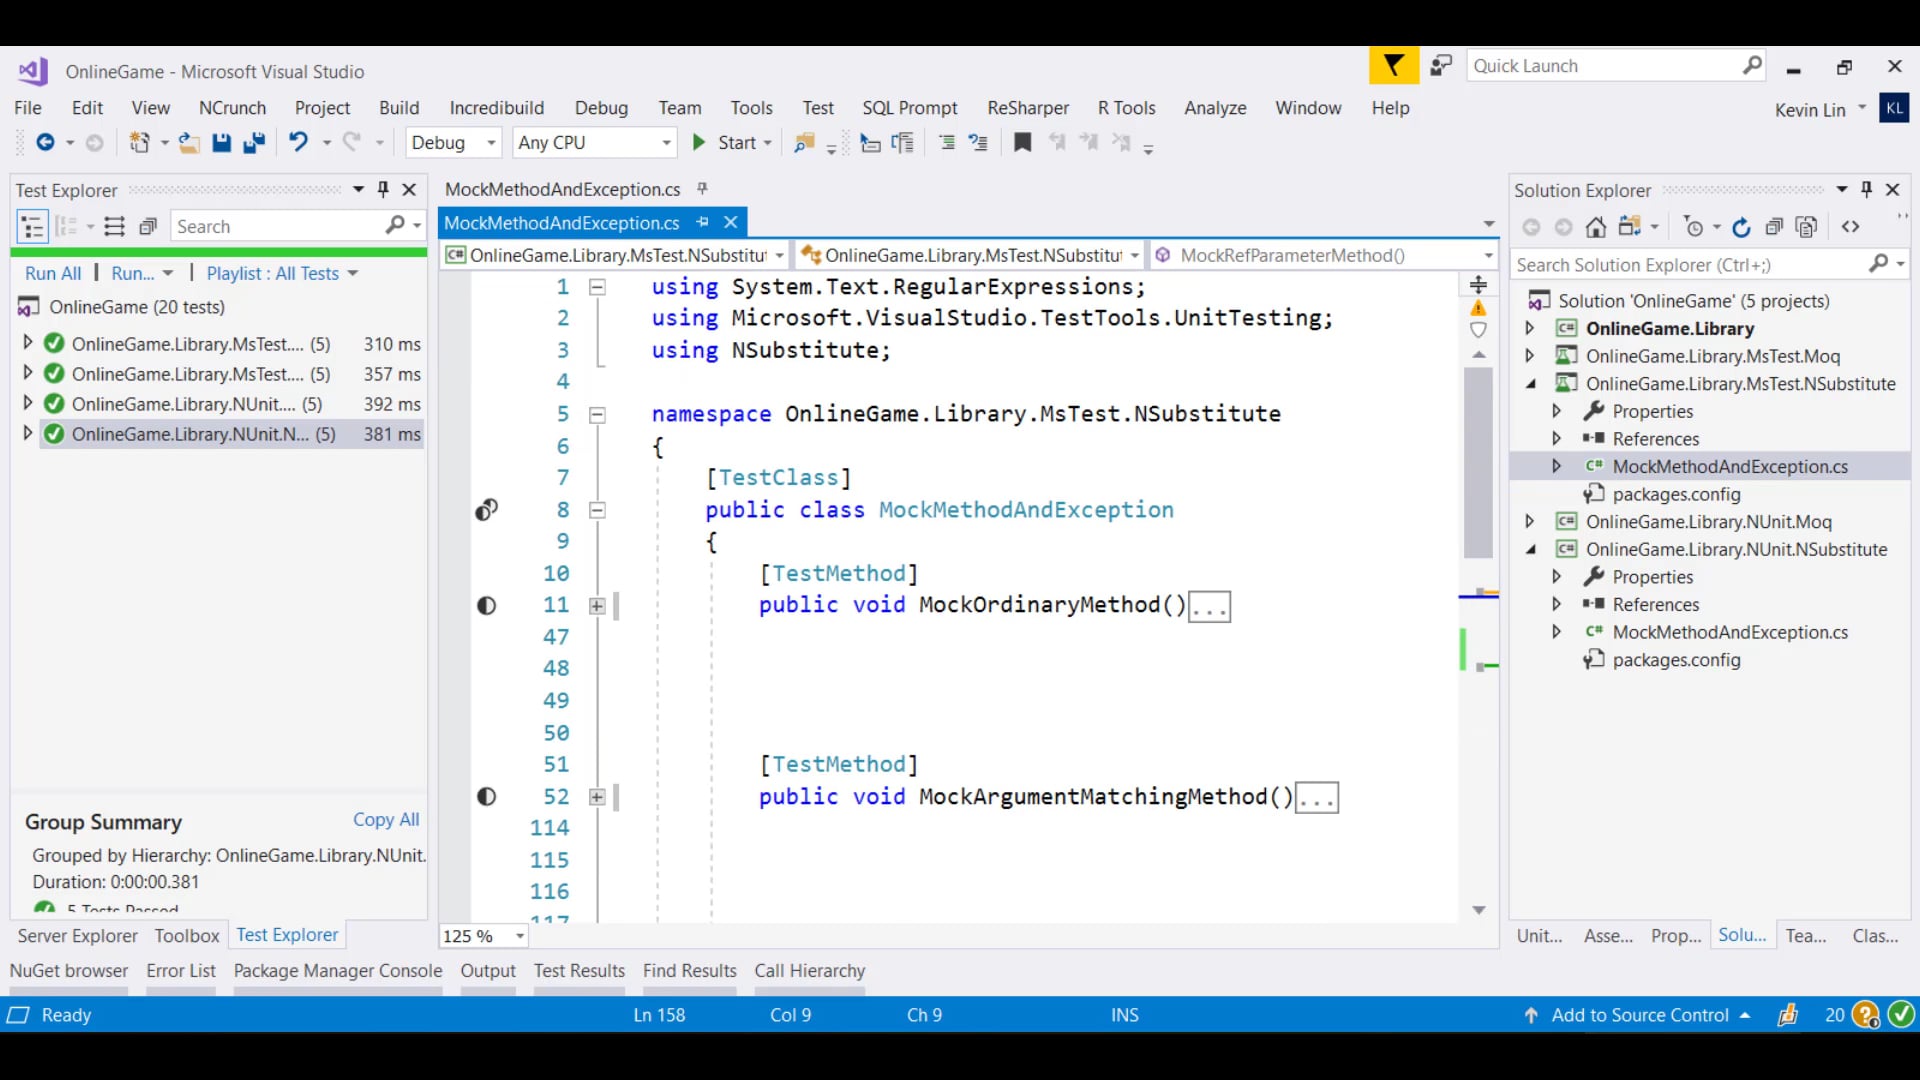
Task: Click the code editor's vertical scrollbar thumb
Action: (x=1478, y=460)
